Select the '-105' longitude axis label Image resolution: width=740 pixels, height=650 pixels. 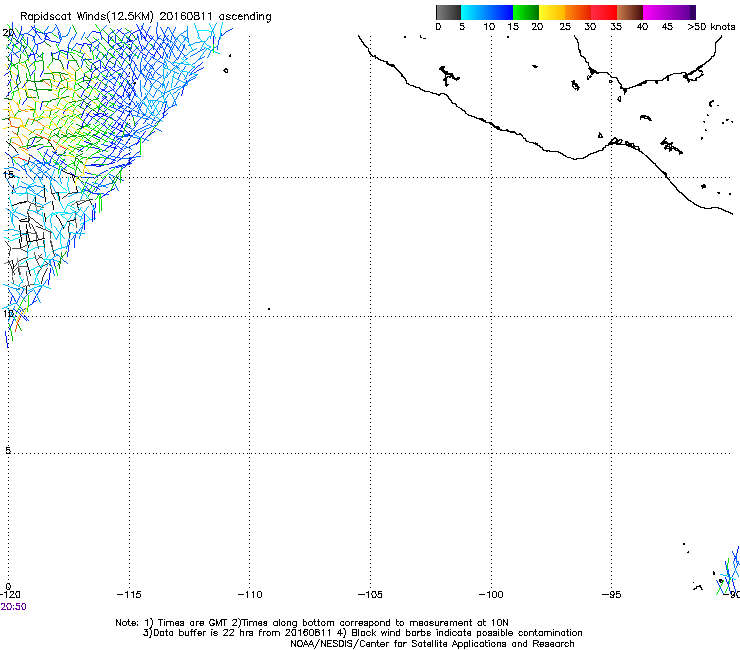(370, 595)
